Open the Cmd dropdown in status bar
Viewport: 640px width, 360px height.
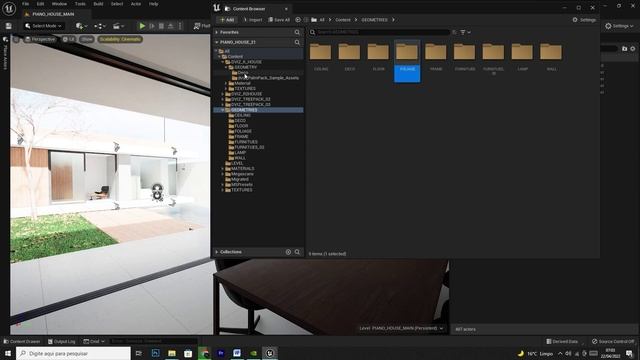[94, 341]
